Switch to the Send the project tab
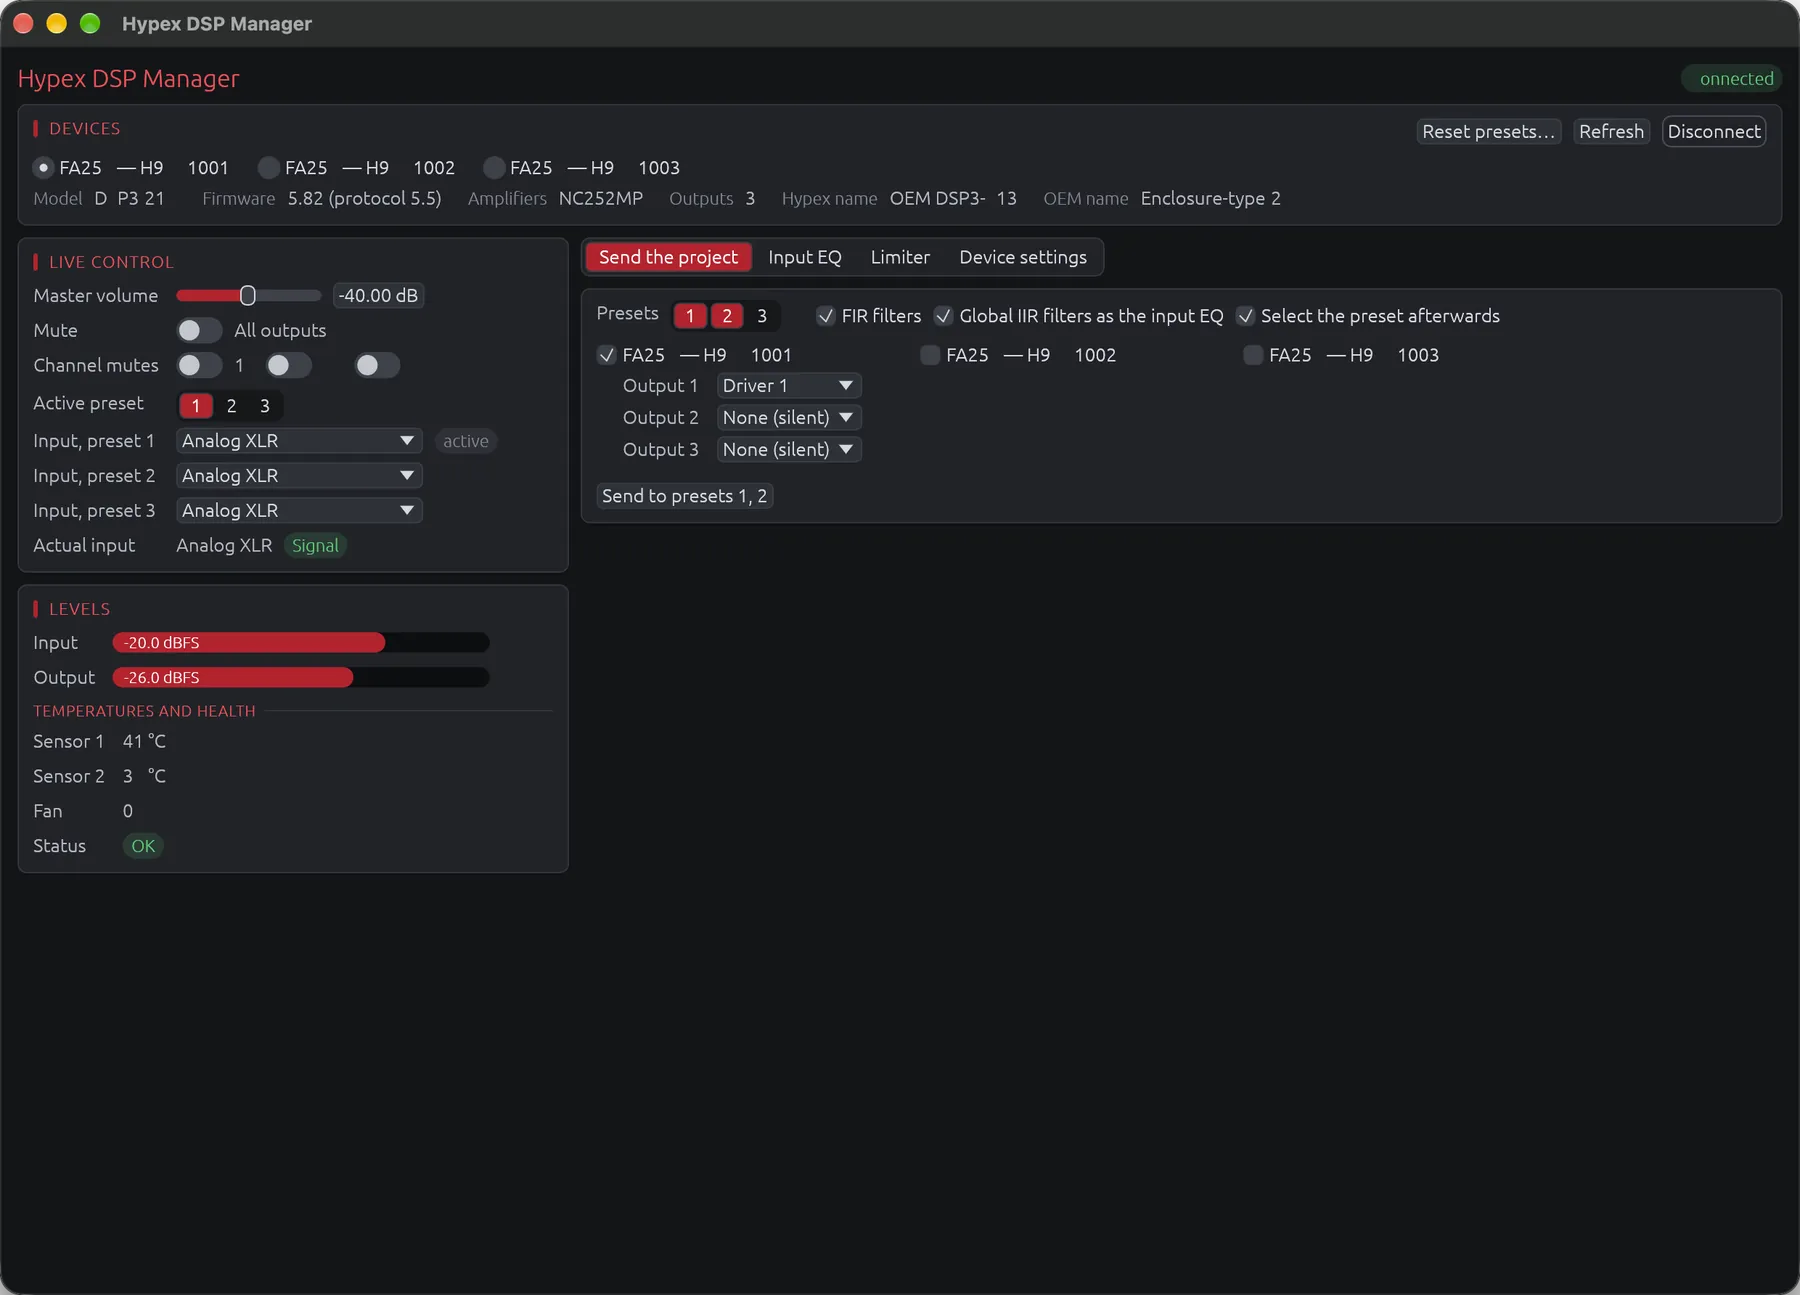 (x=668, y=257)
